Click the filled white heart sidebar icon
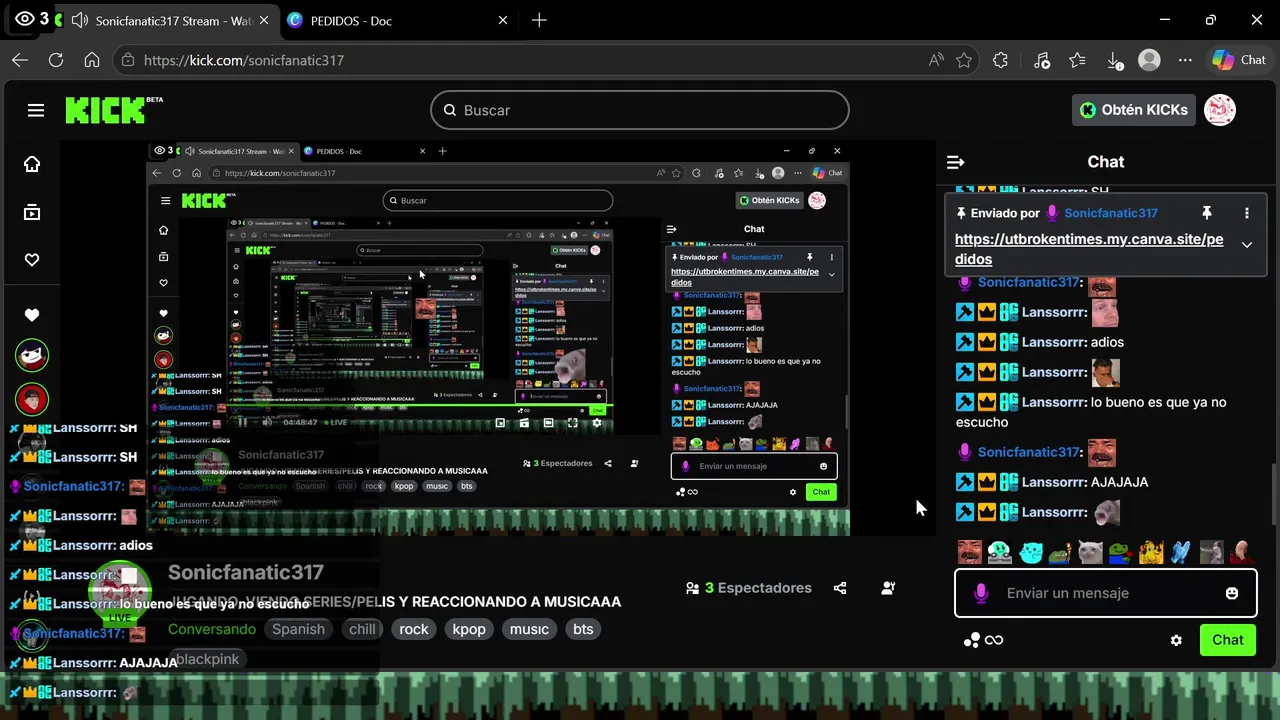The height and width of the screenshot is (720, 1280). click(32, 315)
